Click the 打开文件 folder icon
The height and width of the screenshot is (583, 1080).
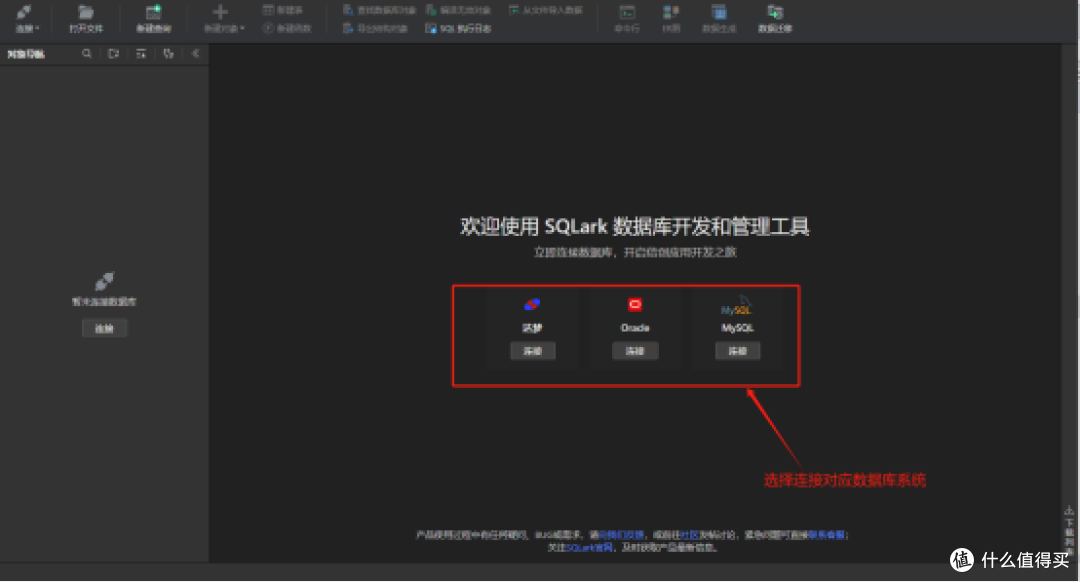click(x=85, y=12)
